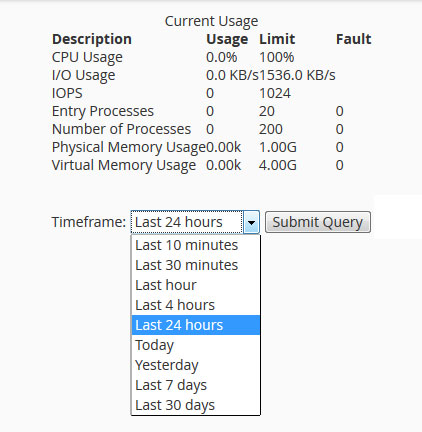The width and height of the screenshot is (422, 432).
Task: Pick 'Yesterday' from the dropdown list
Action: pyautogui.click(x=196, y=365)
